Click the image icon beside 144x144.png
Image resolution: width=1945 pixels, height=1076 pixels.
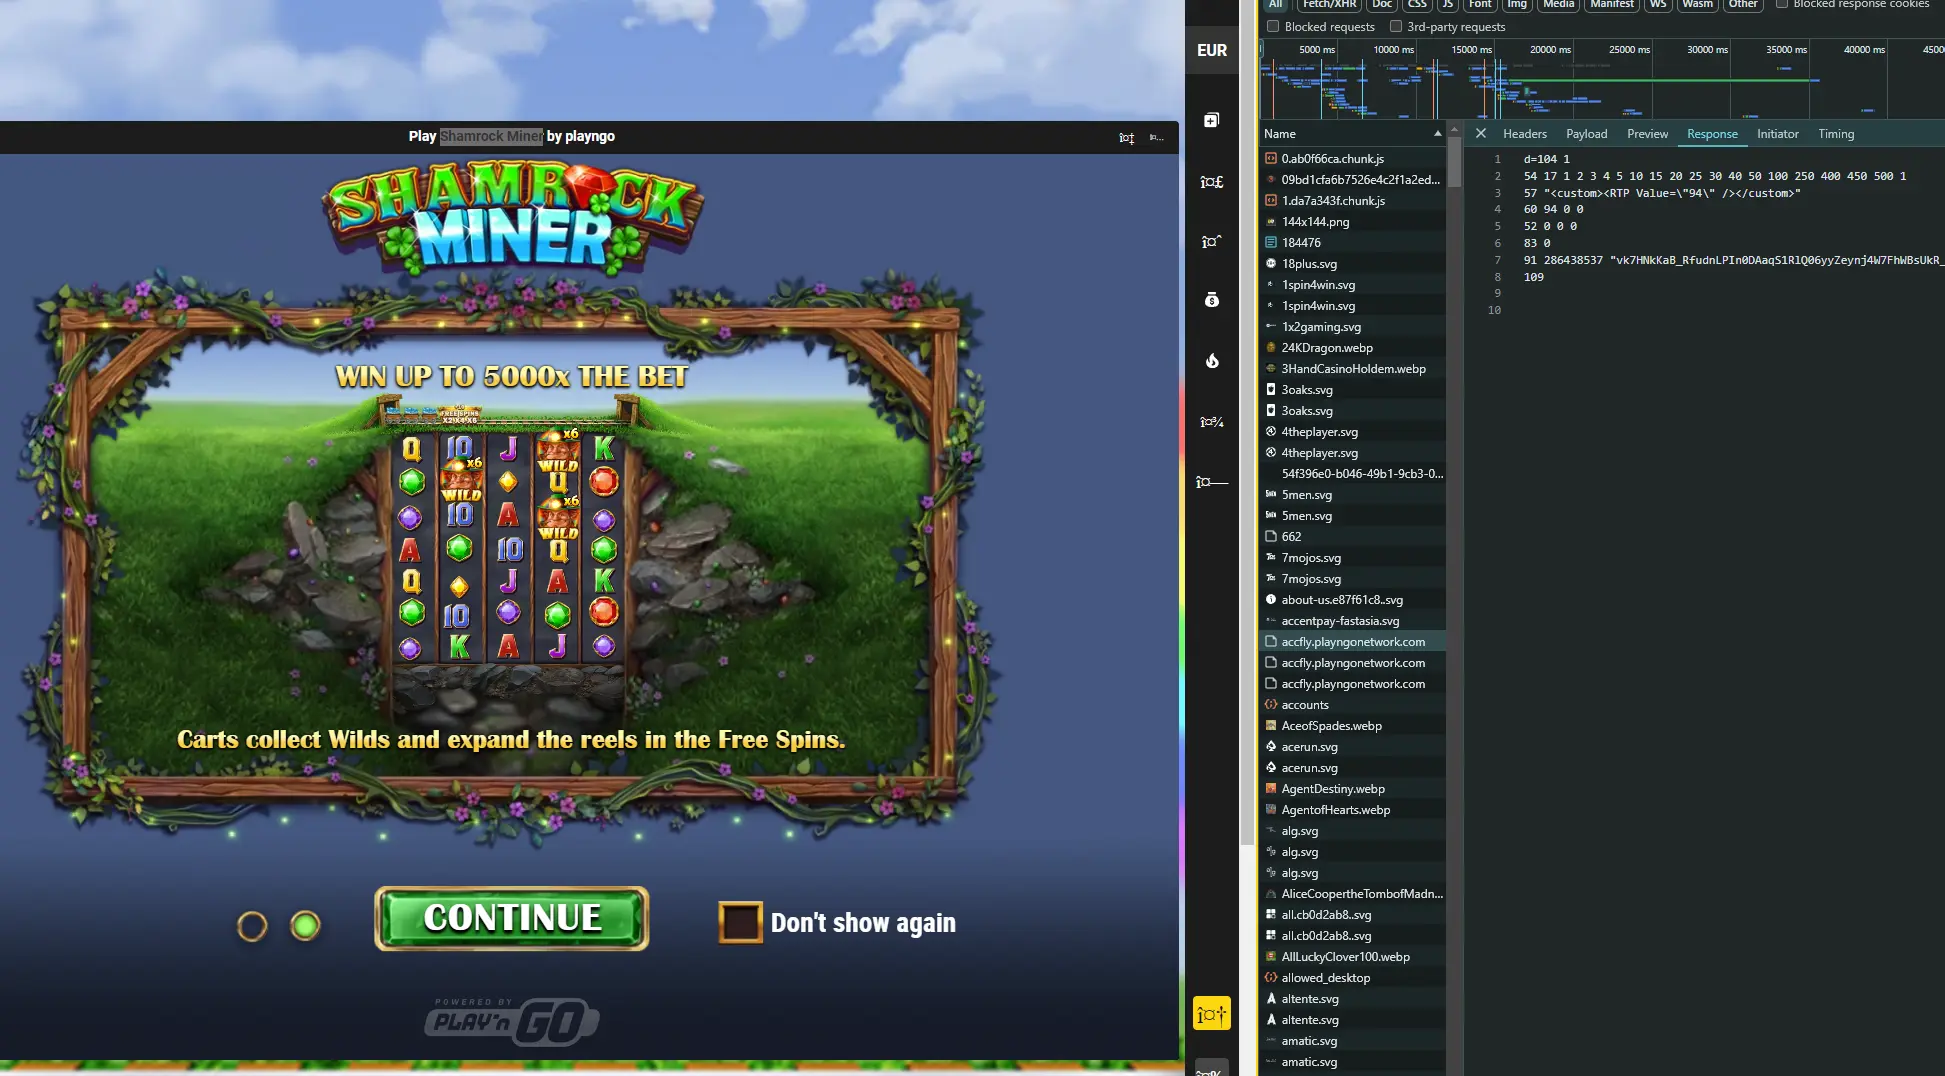pos(1271,221)
